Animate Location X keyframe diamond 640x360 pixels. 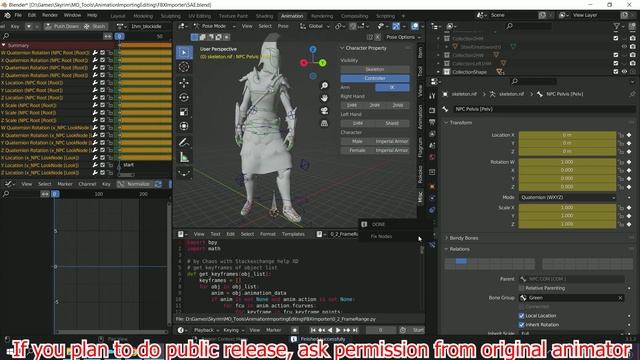(x=629, y=135)
